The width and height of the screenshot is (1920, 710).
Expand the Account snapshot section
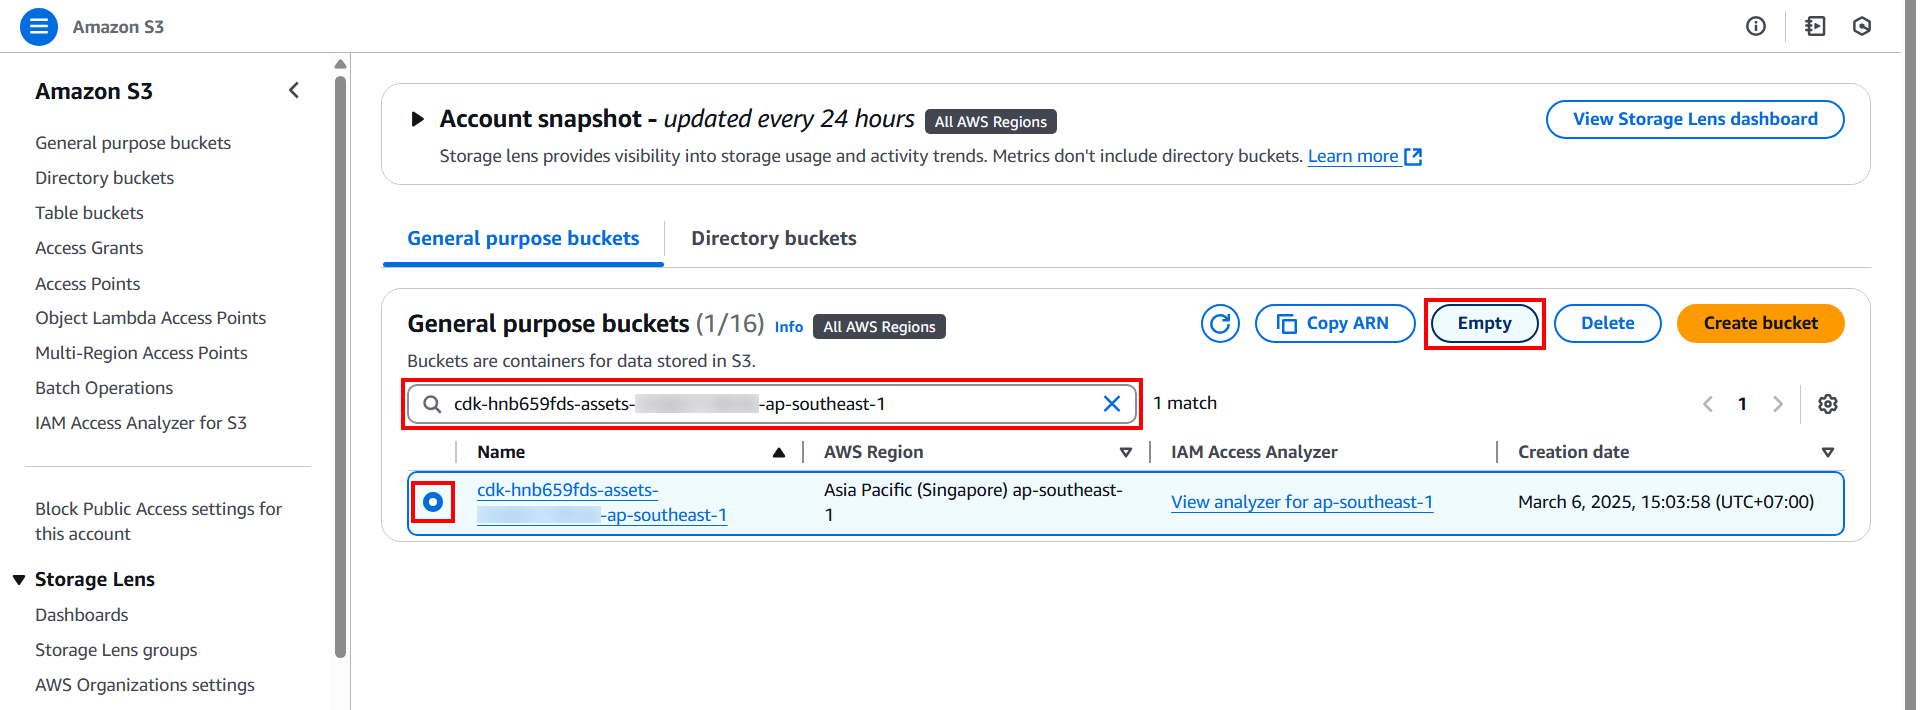pos(418,120)
